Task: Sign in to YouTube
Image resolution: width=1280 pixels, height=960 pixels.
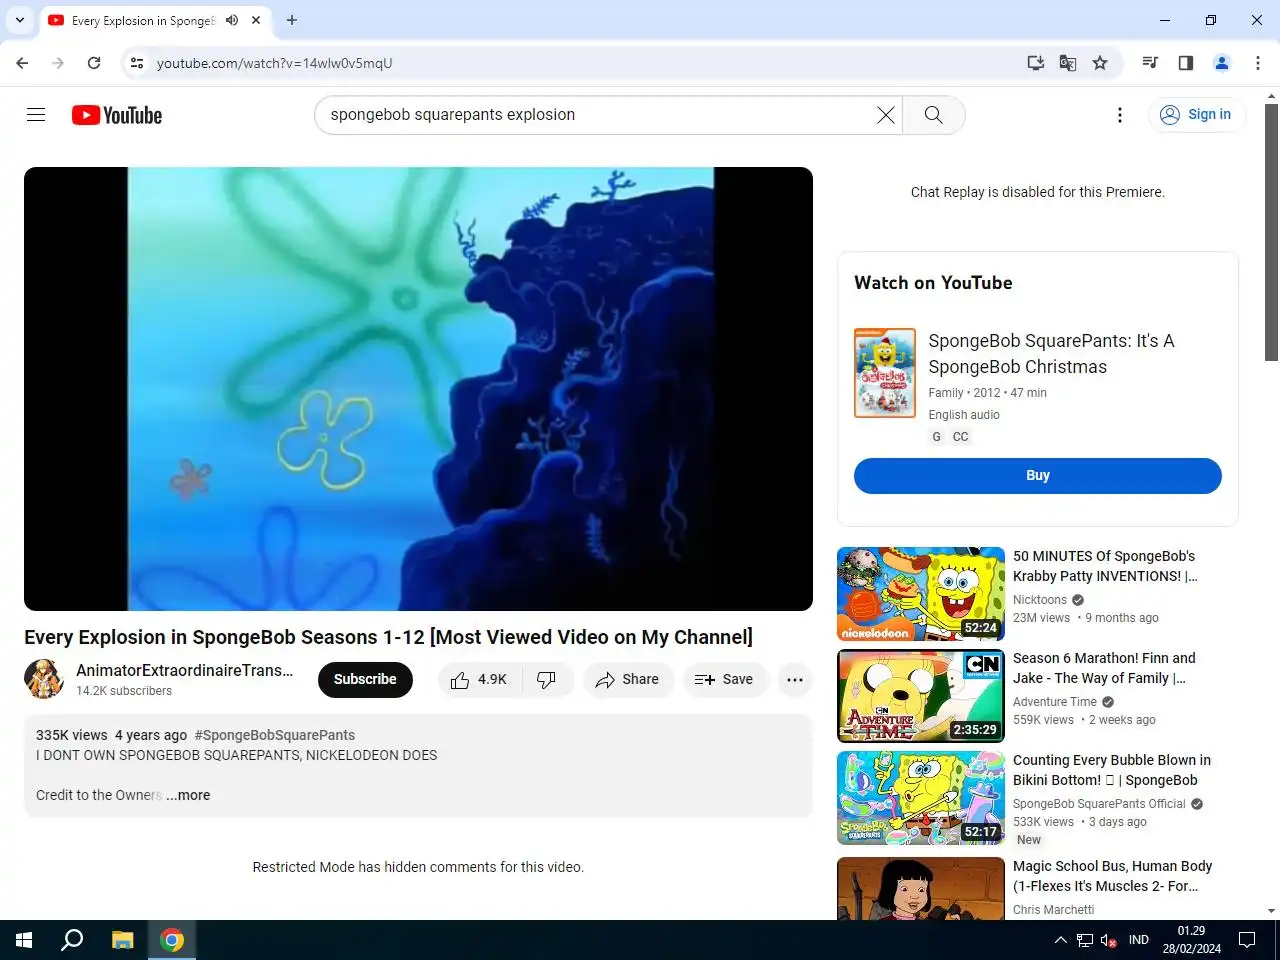Action: (1196, 115)
